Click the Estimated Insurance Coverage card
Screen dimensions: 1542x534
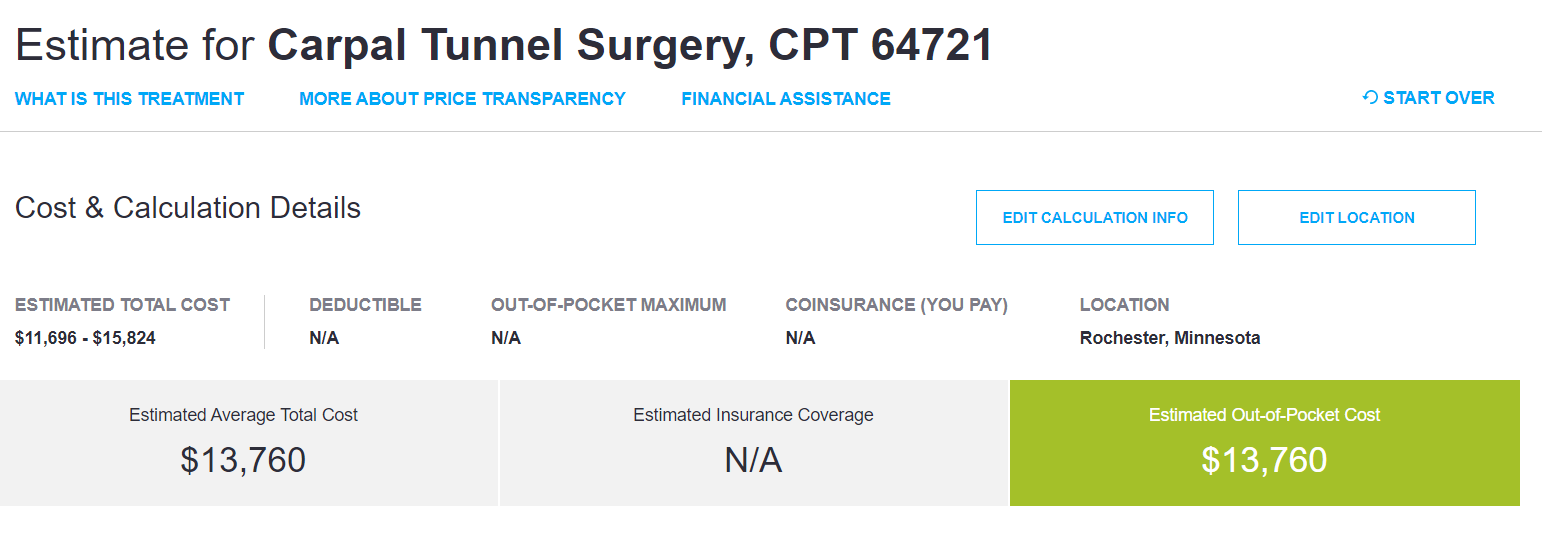tap(753, 443)
